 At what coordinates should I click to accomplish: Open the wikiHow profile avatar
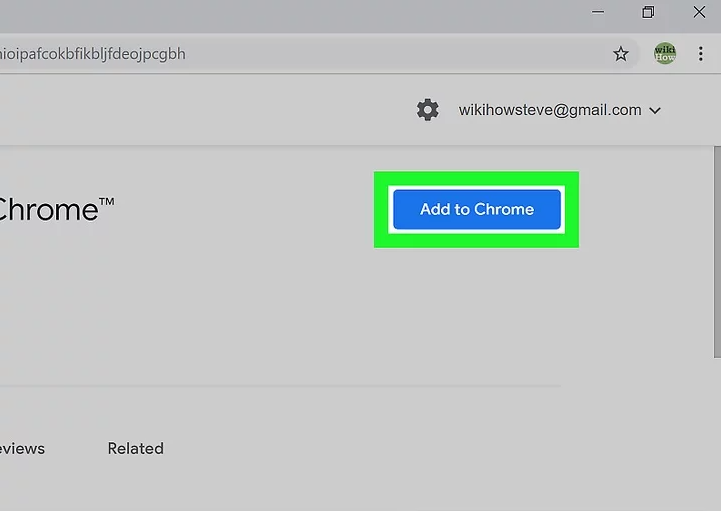pyautogui.click(x=665, y=54)
